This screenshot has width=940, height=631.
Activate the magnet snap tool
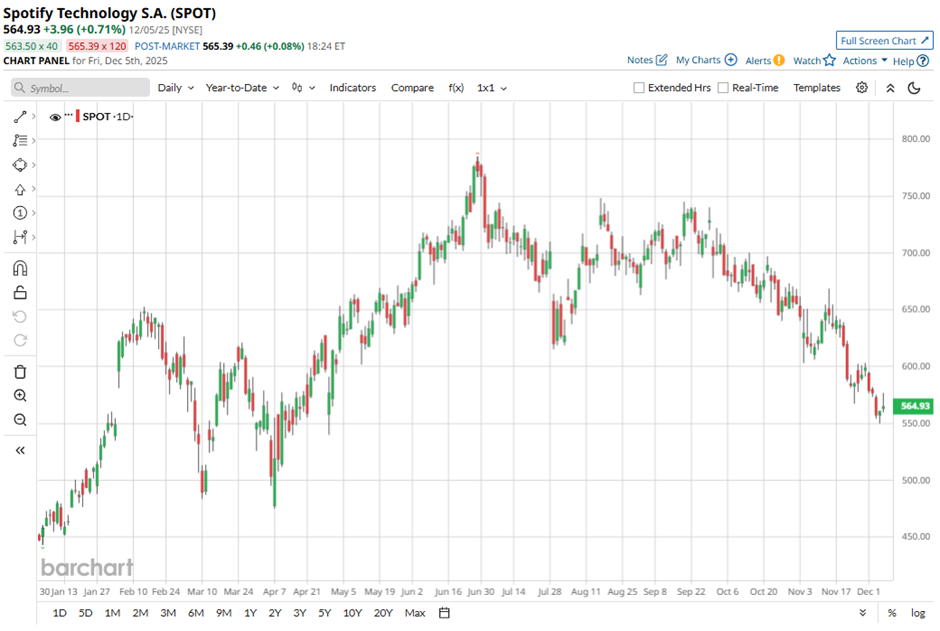pos(20,268)
